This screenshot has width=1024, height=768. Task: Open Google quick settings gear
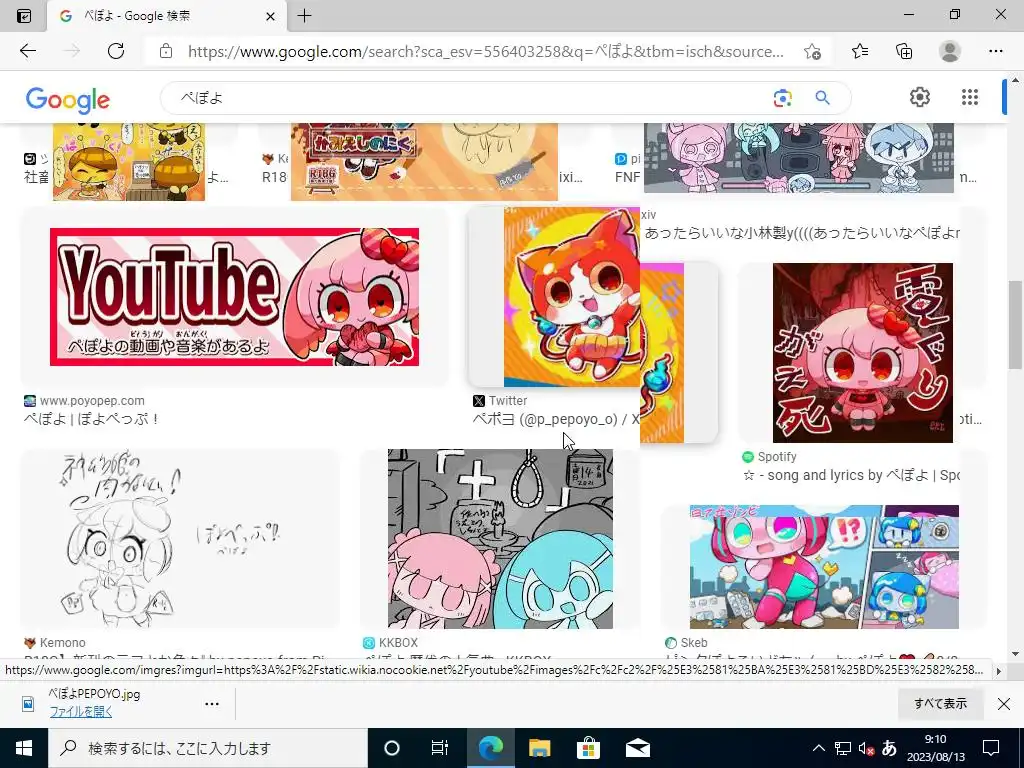pyautogui.click(x=920, y=97)
